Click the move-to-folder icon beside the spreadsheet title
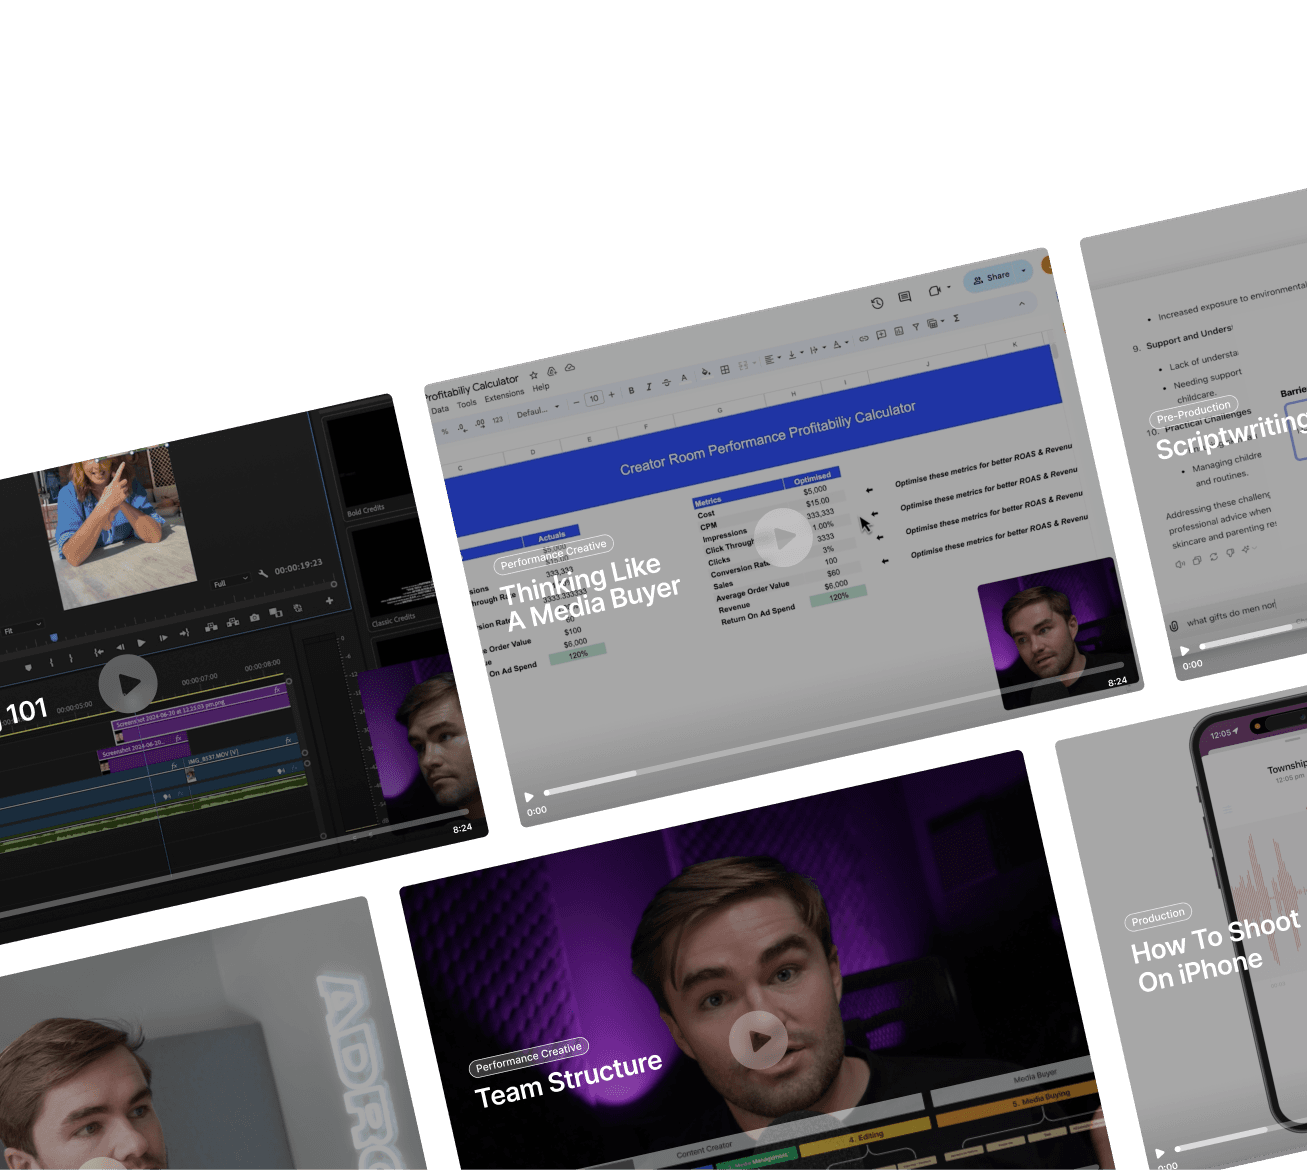Viewport: 1307px width, 1170px height. [x=551, y=371]
